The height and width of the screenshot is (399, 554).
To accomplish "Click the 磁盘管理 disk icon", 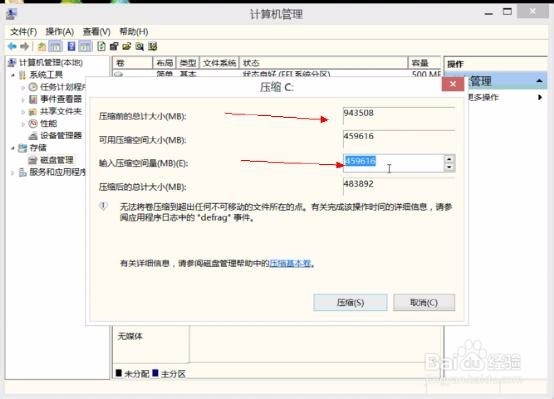I will [33, 160].
